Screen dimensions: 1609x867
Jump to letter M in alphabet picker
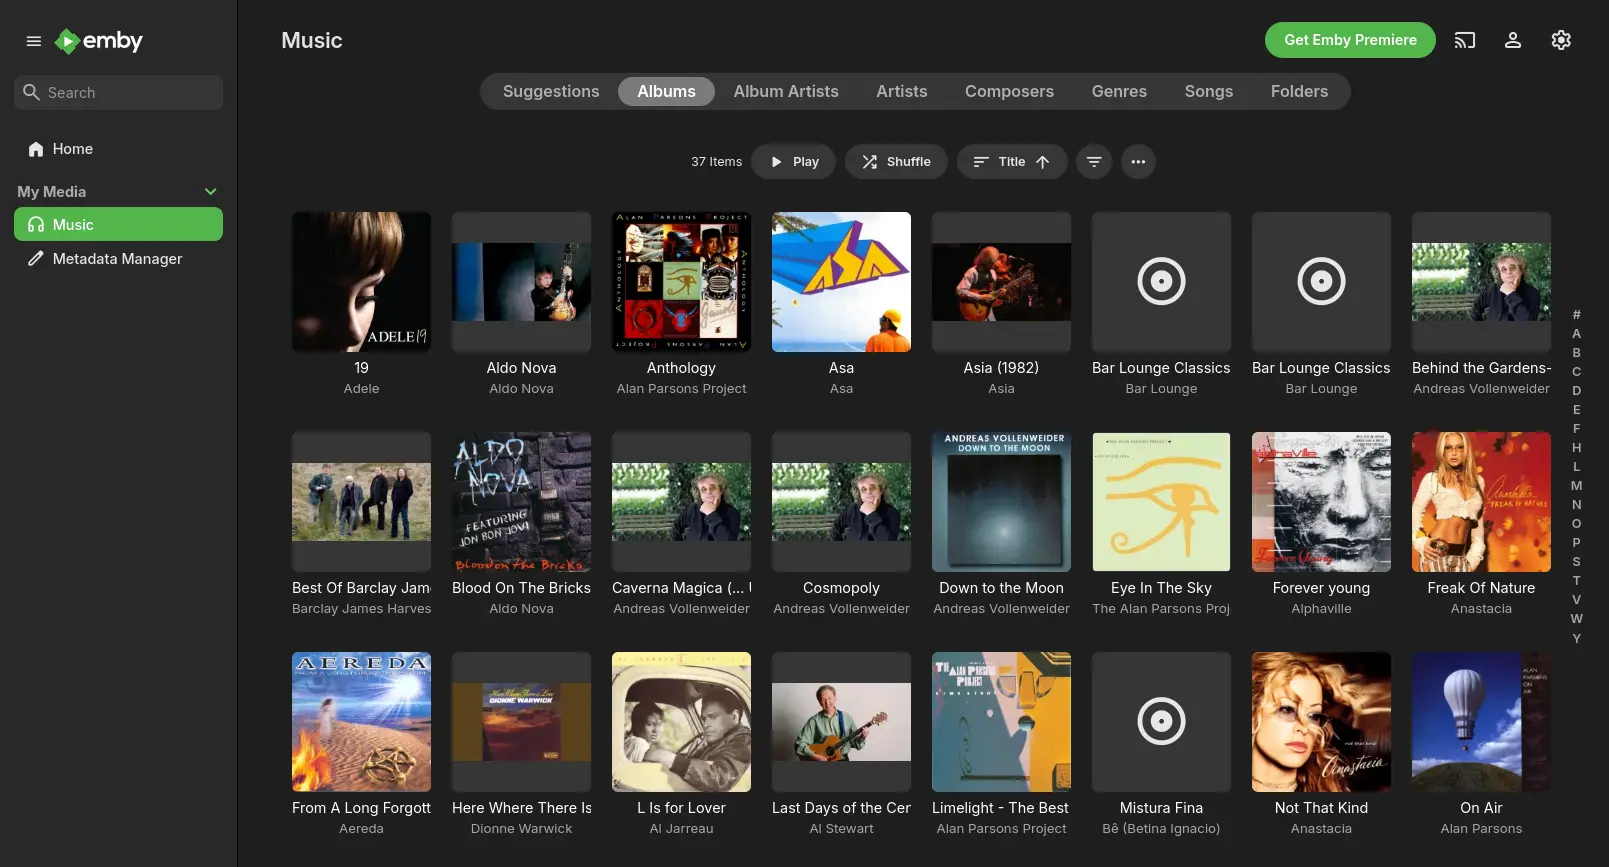click(1576, 486)
